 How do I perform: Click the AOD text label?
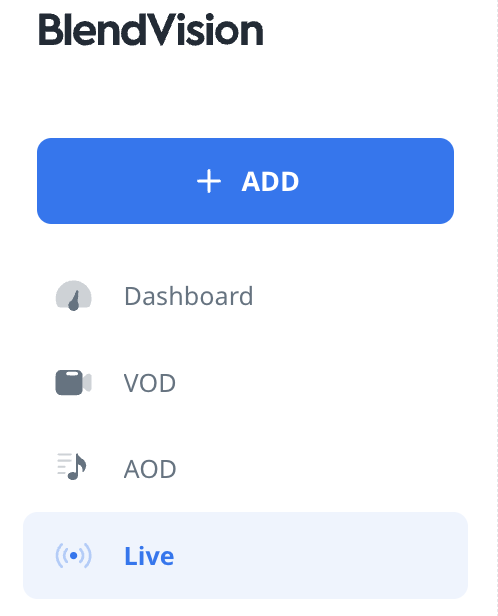coord(150,469)
